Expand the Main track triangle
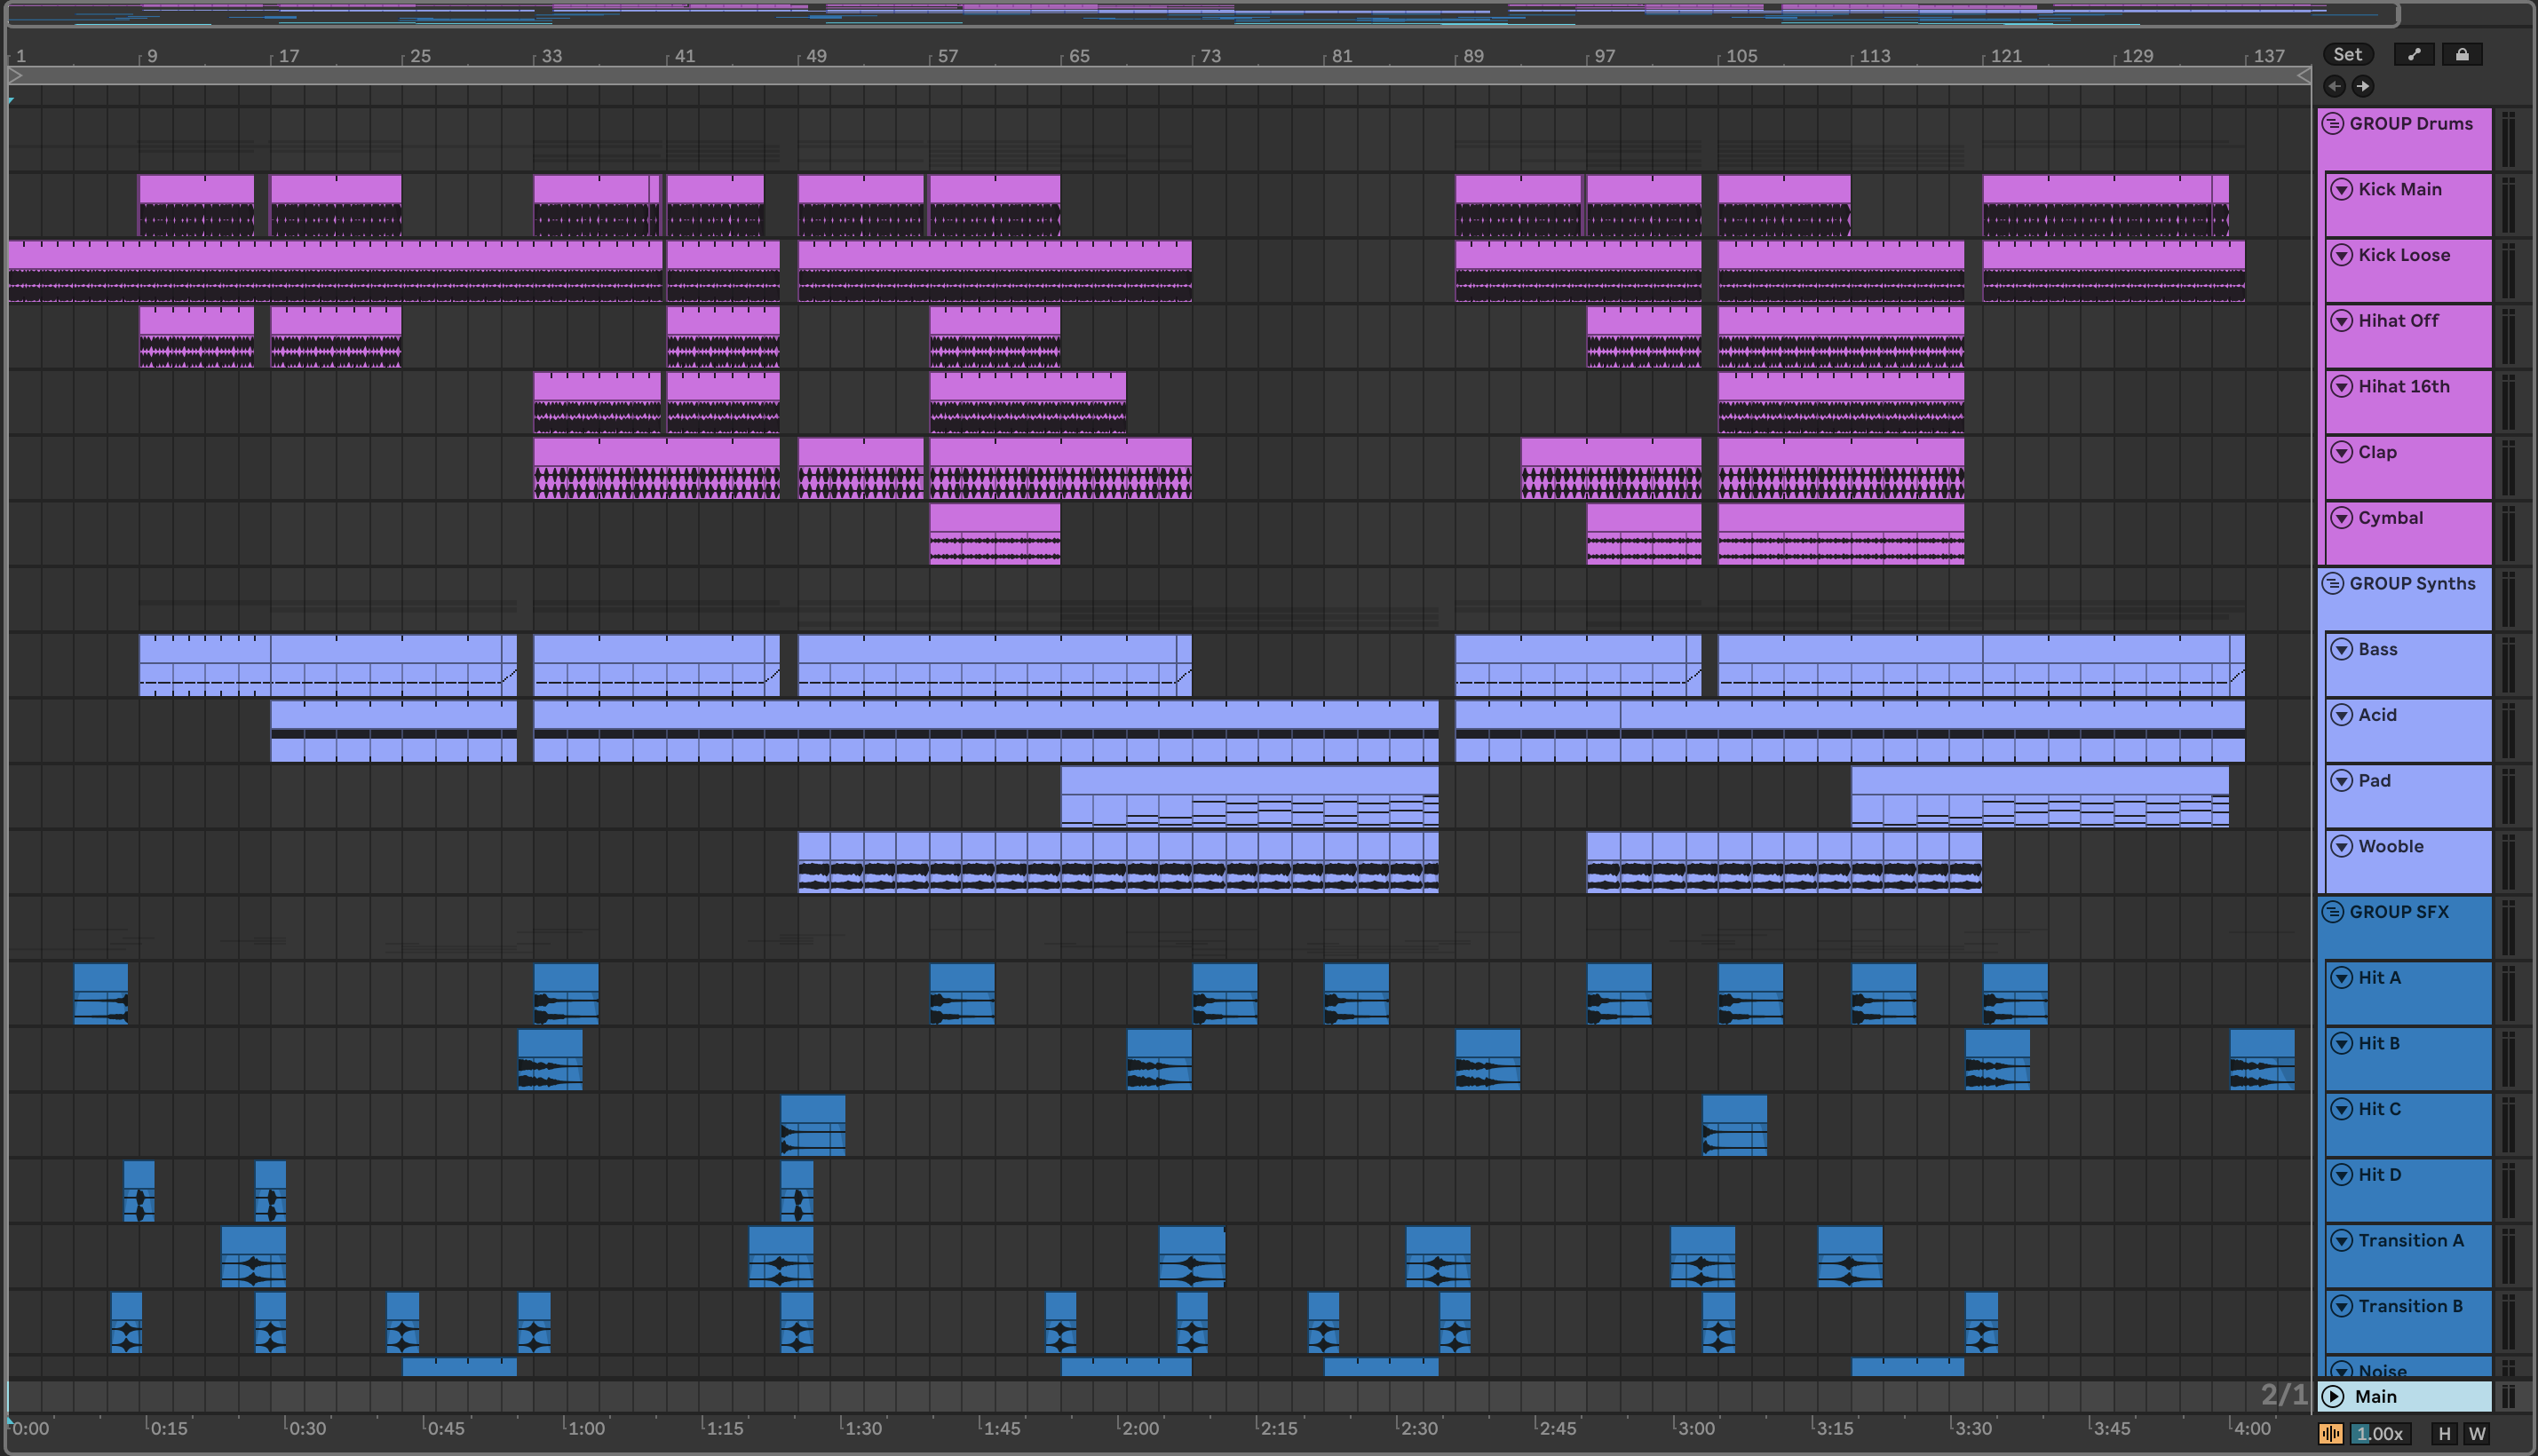Screen dimensions: 2538x1456 point(2333,1396)
